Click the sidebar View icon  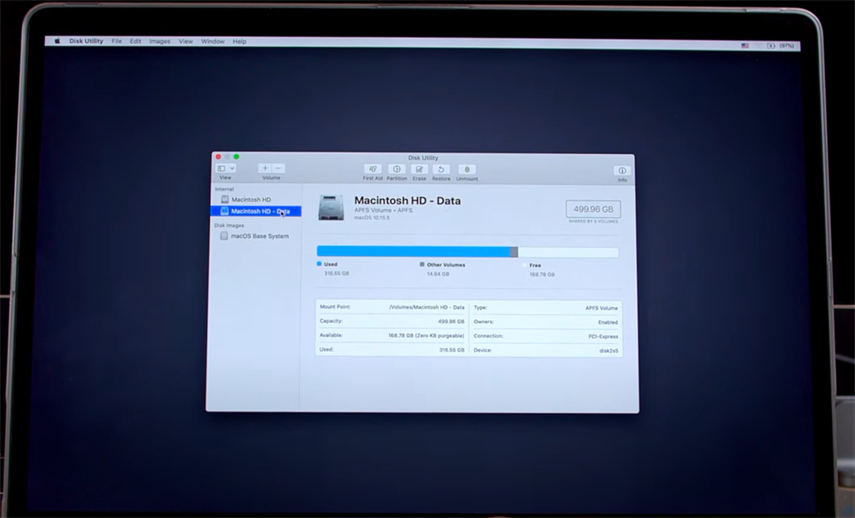pyautogui.click(x=221, y=168)
